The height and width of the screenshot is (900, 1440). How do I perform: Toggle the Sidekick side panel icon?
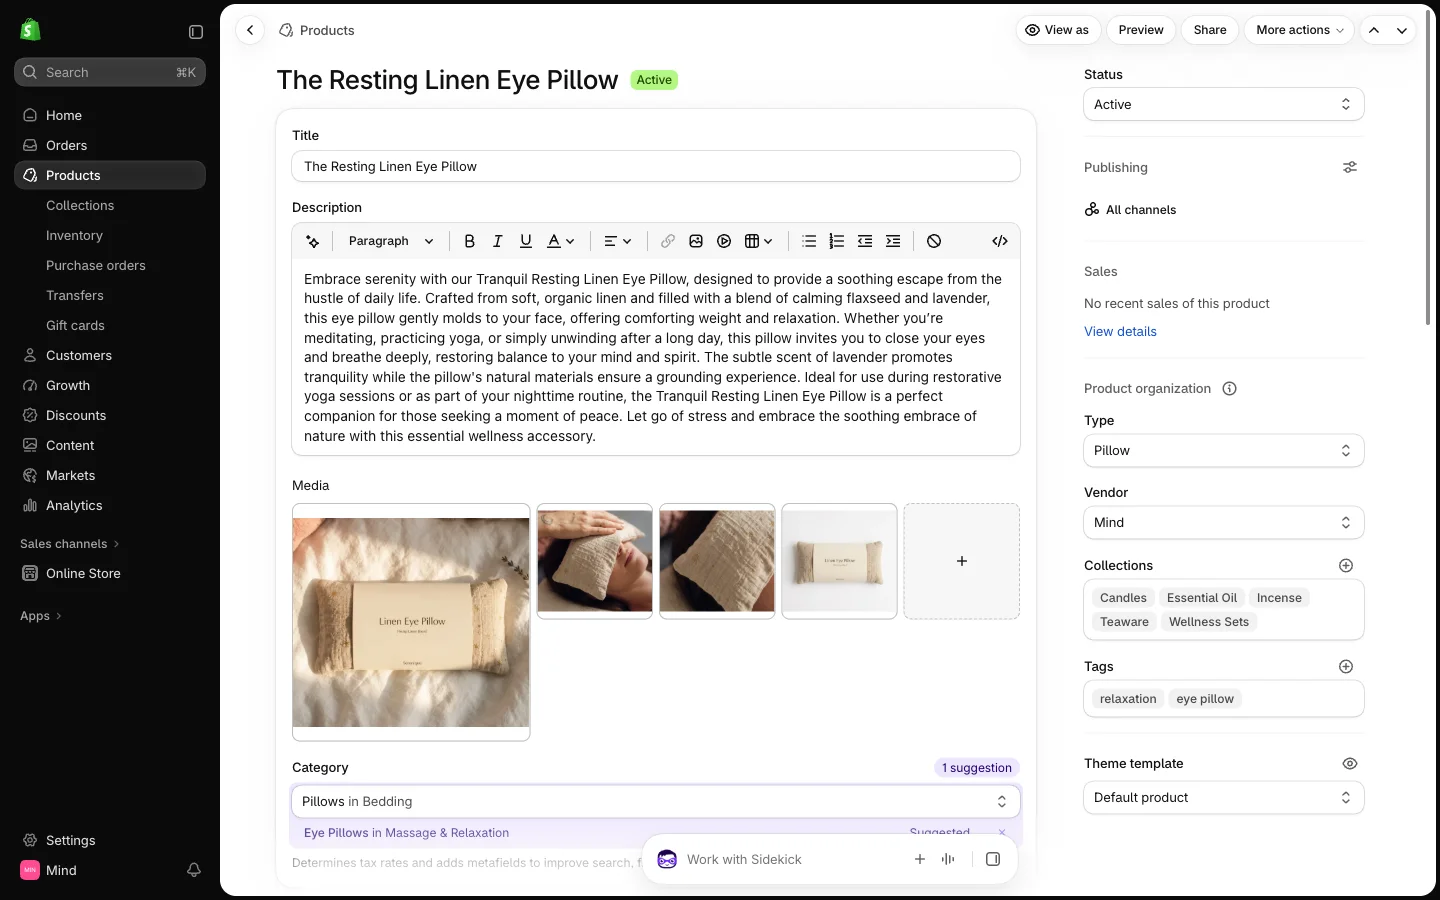993,859
